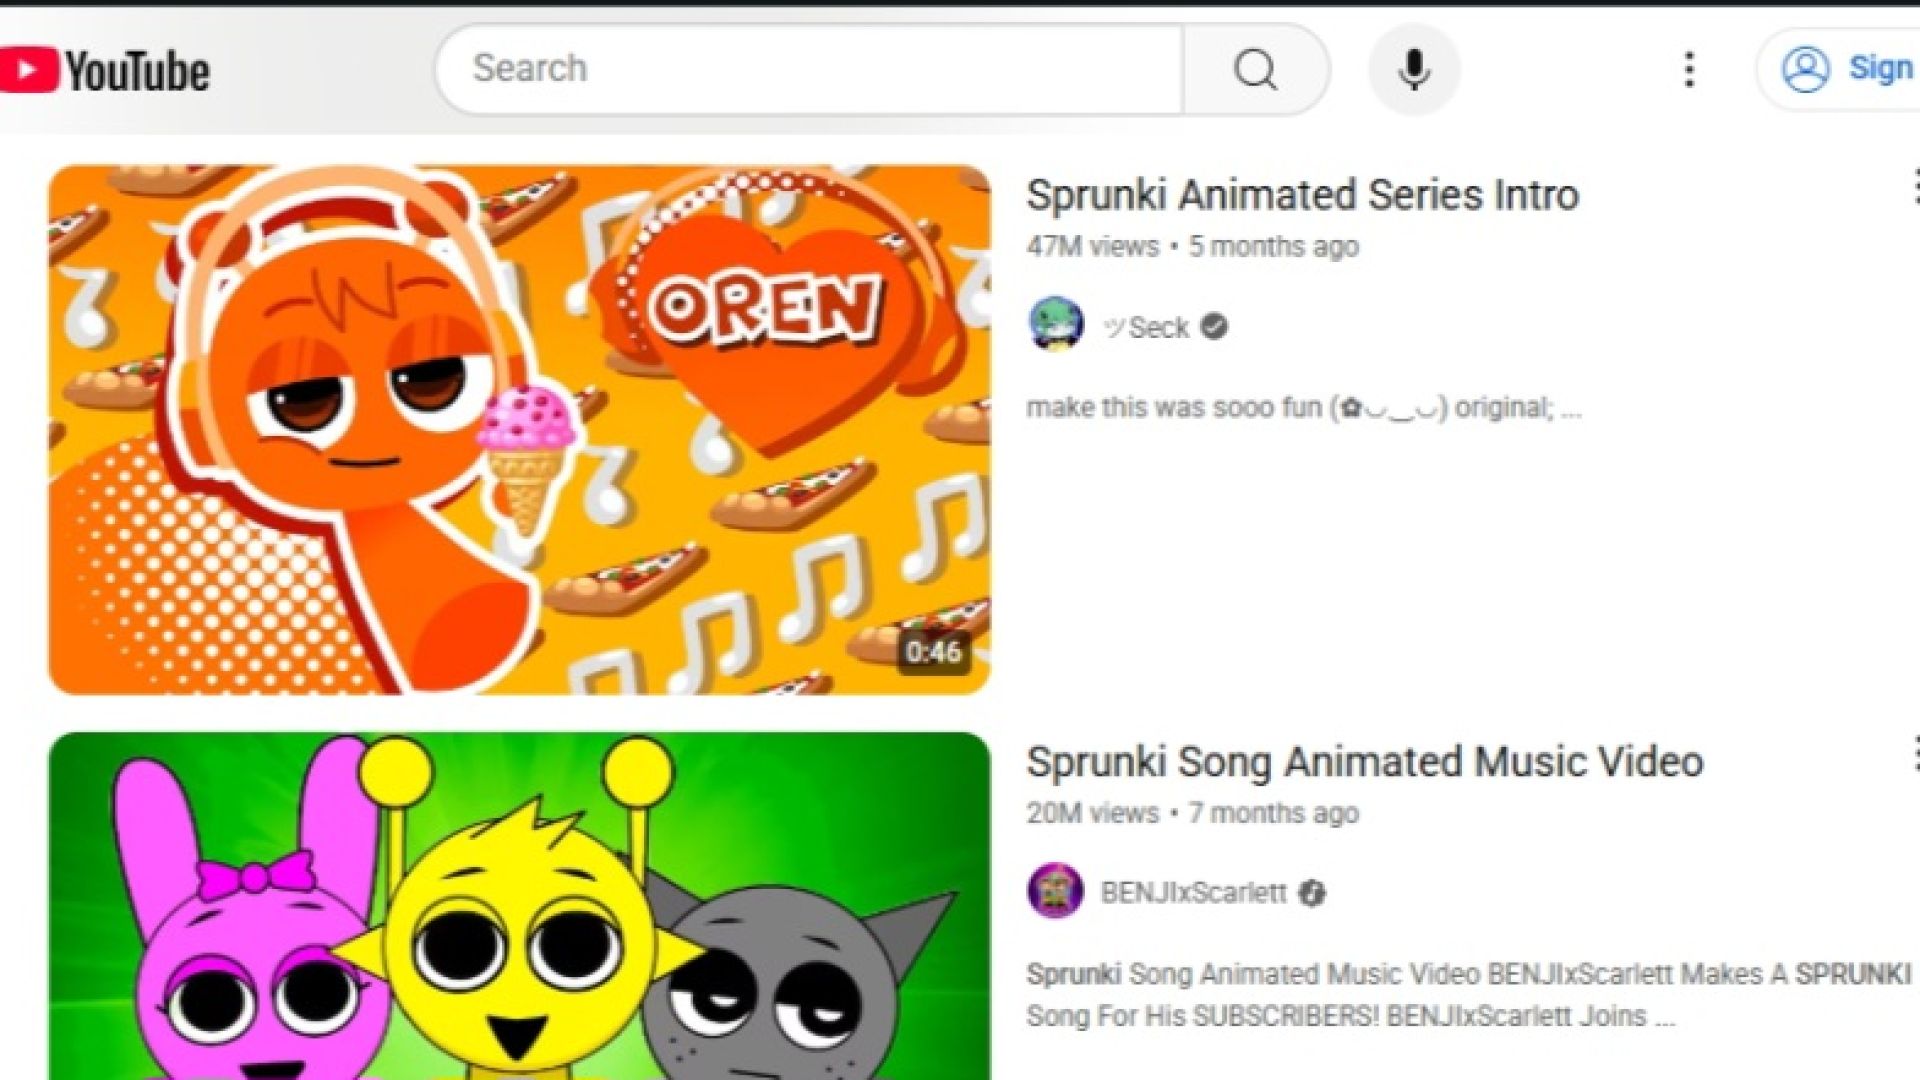Go to the Seck channel name
The height and width of the screenshot is (1080, 1920).
1146,327
